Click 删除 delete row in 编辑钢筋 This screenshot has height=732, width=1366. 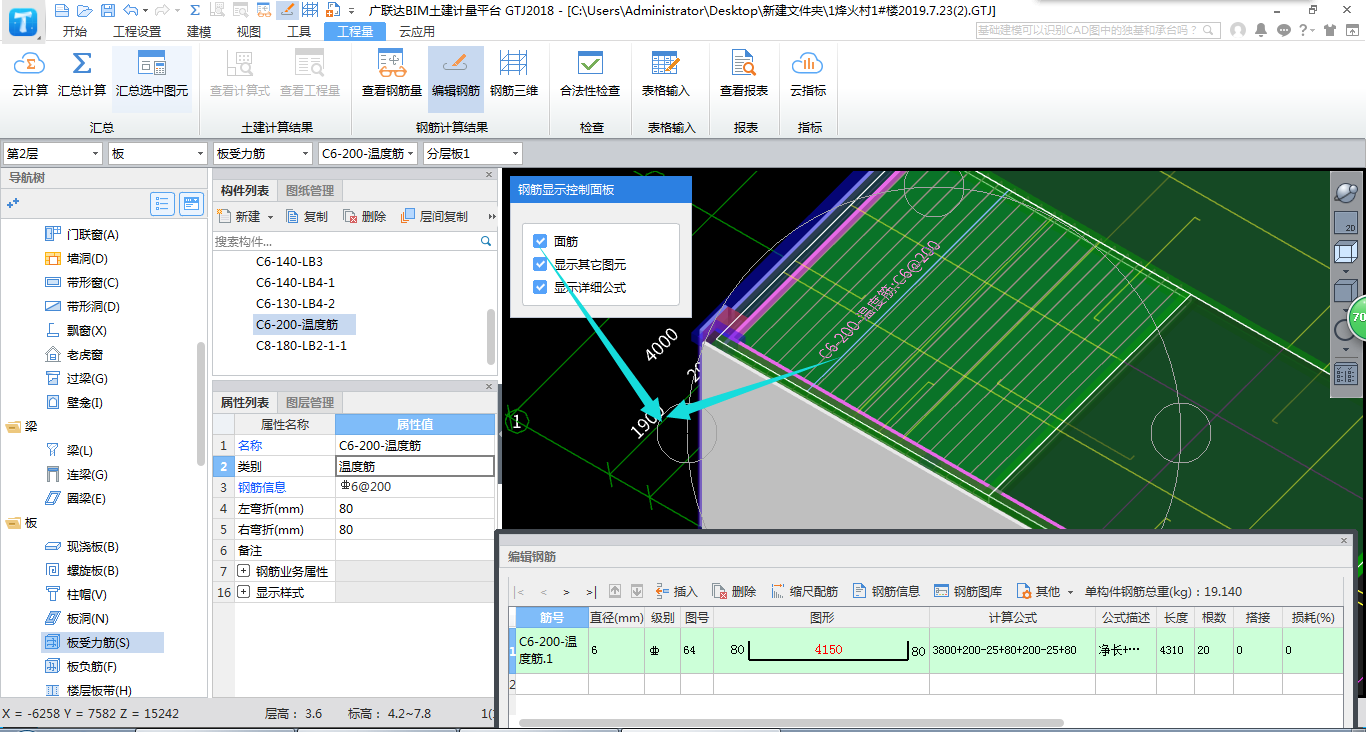734,591
